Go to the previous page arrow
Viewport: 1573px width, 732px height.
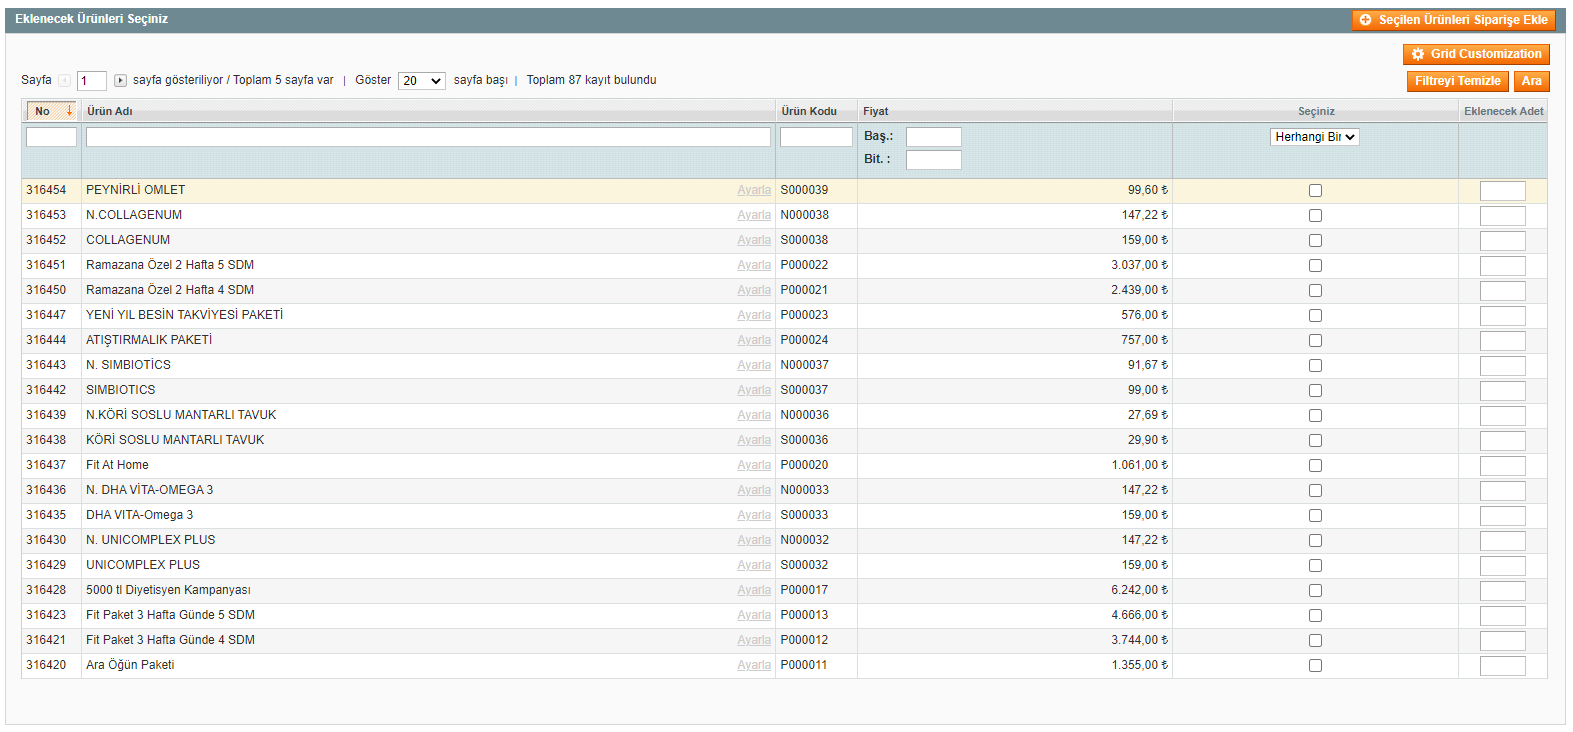pos(64,81)
